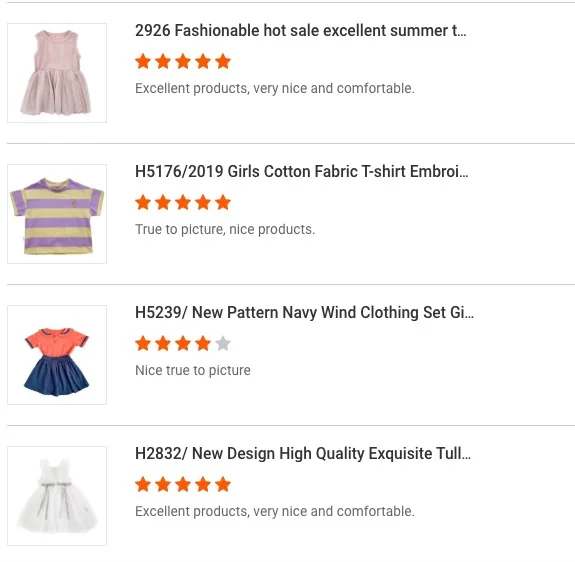This screenshot has height=562, width=575.
Task: Select the review text under the 2926 dress
Action: coord(275,88)
